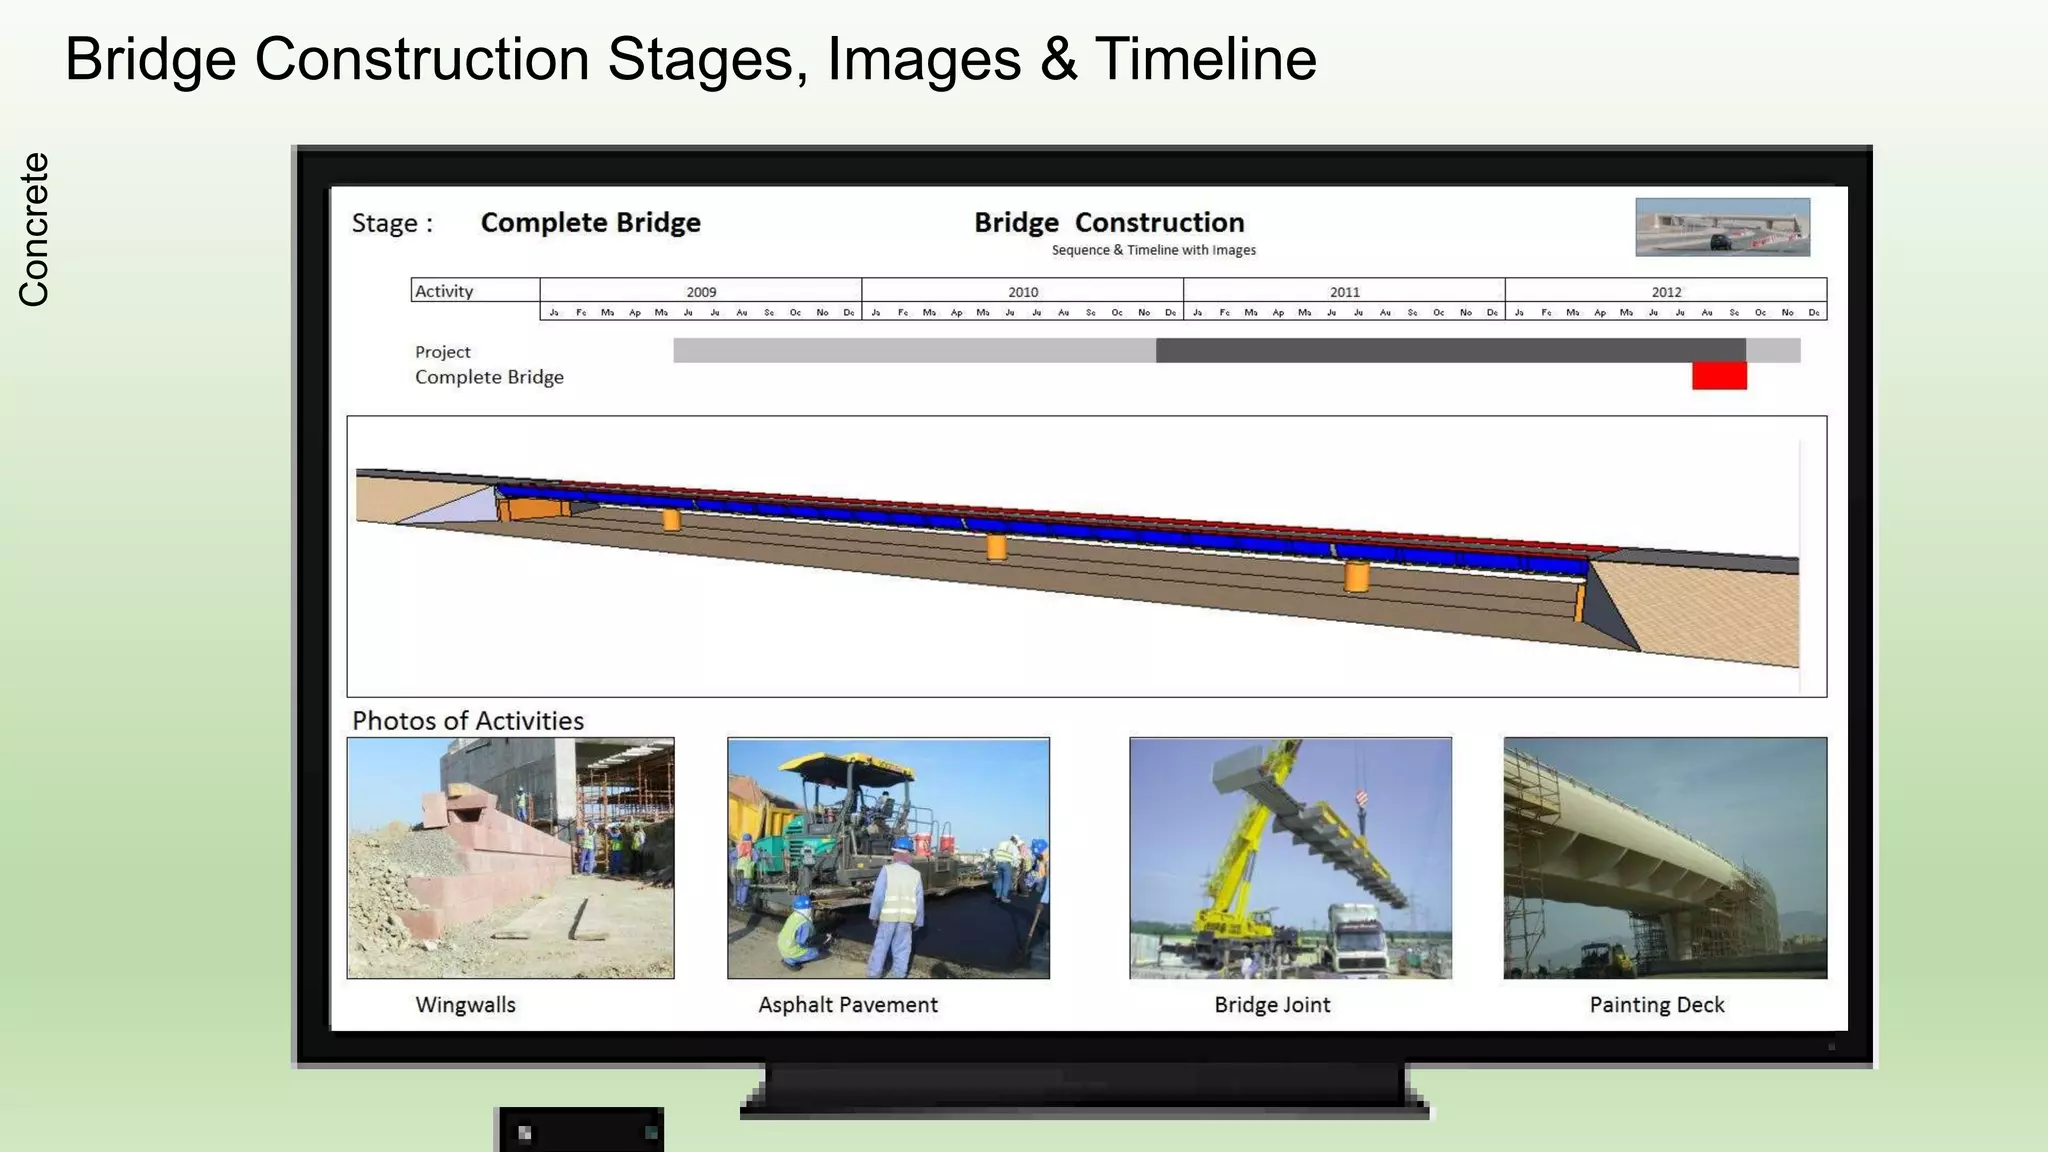Click the Wingwalls activity photo
Image resolution: width=2048 pixels, height=1152 pixels.
(510, 858)
